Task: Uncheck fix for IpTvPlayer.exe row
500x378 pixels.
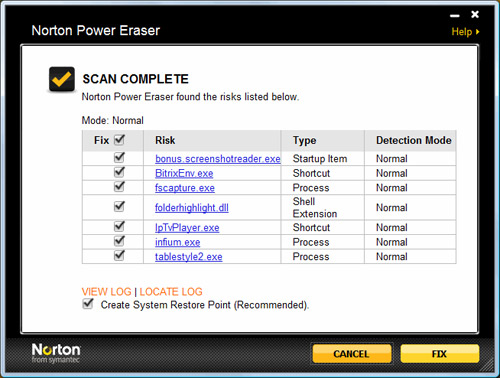Action: (x=119, y=227)
